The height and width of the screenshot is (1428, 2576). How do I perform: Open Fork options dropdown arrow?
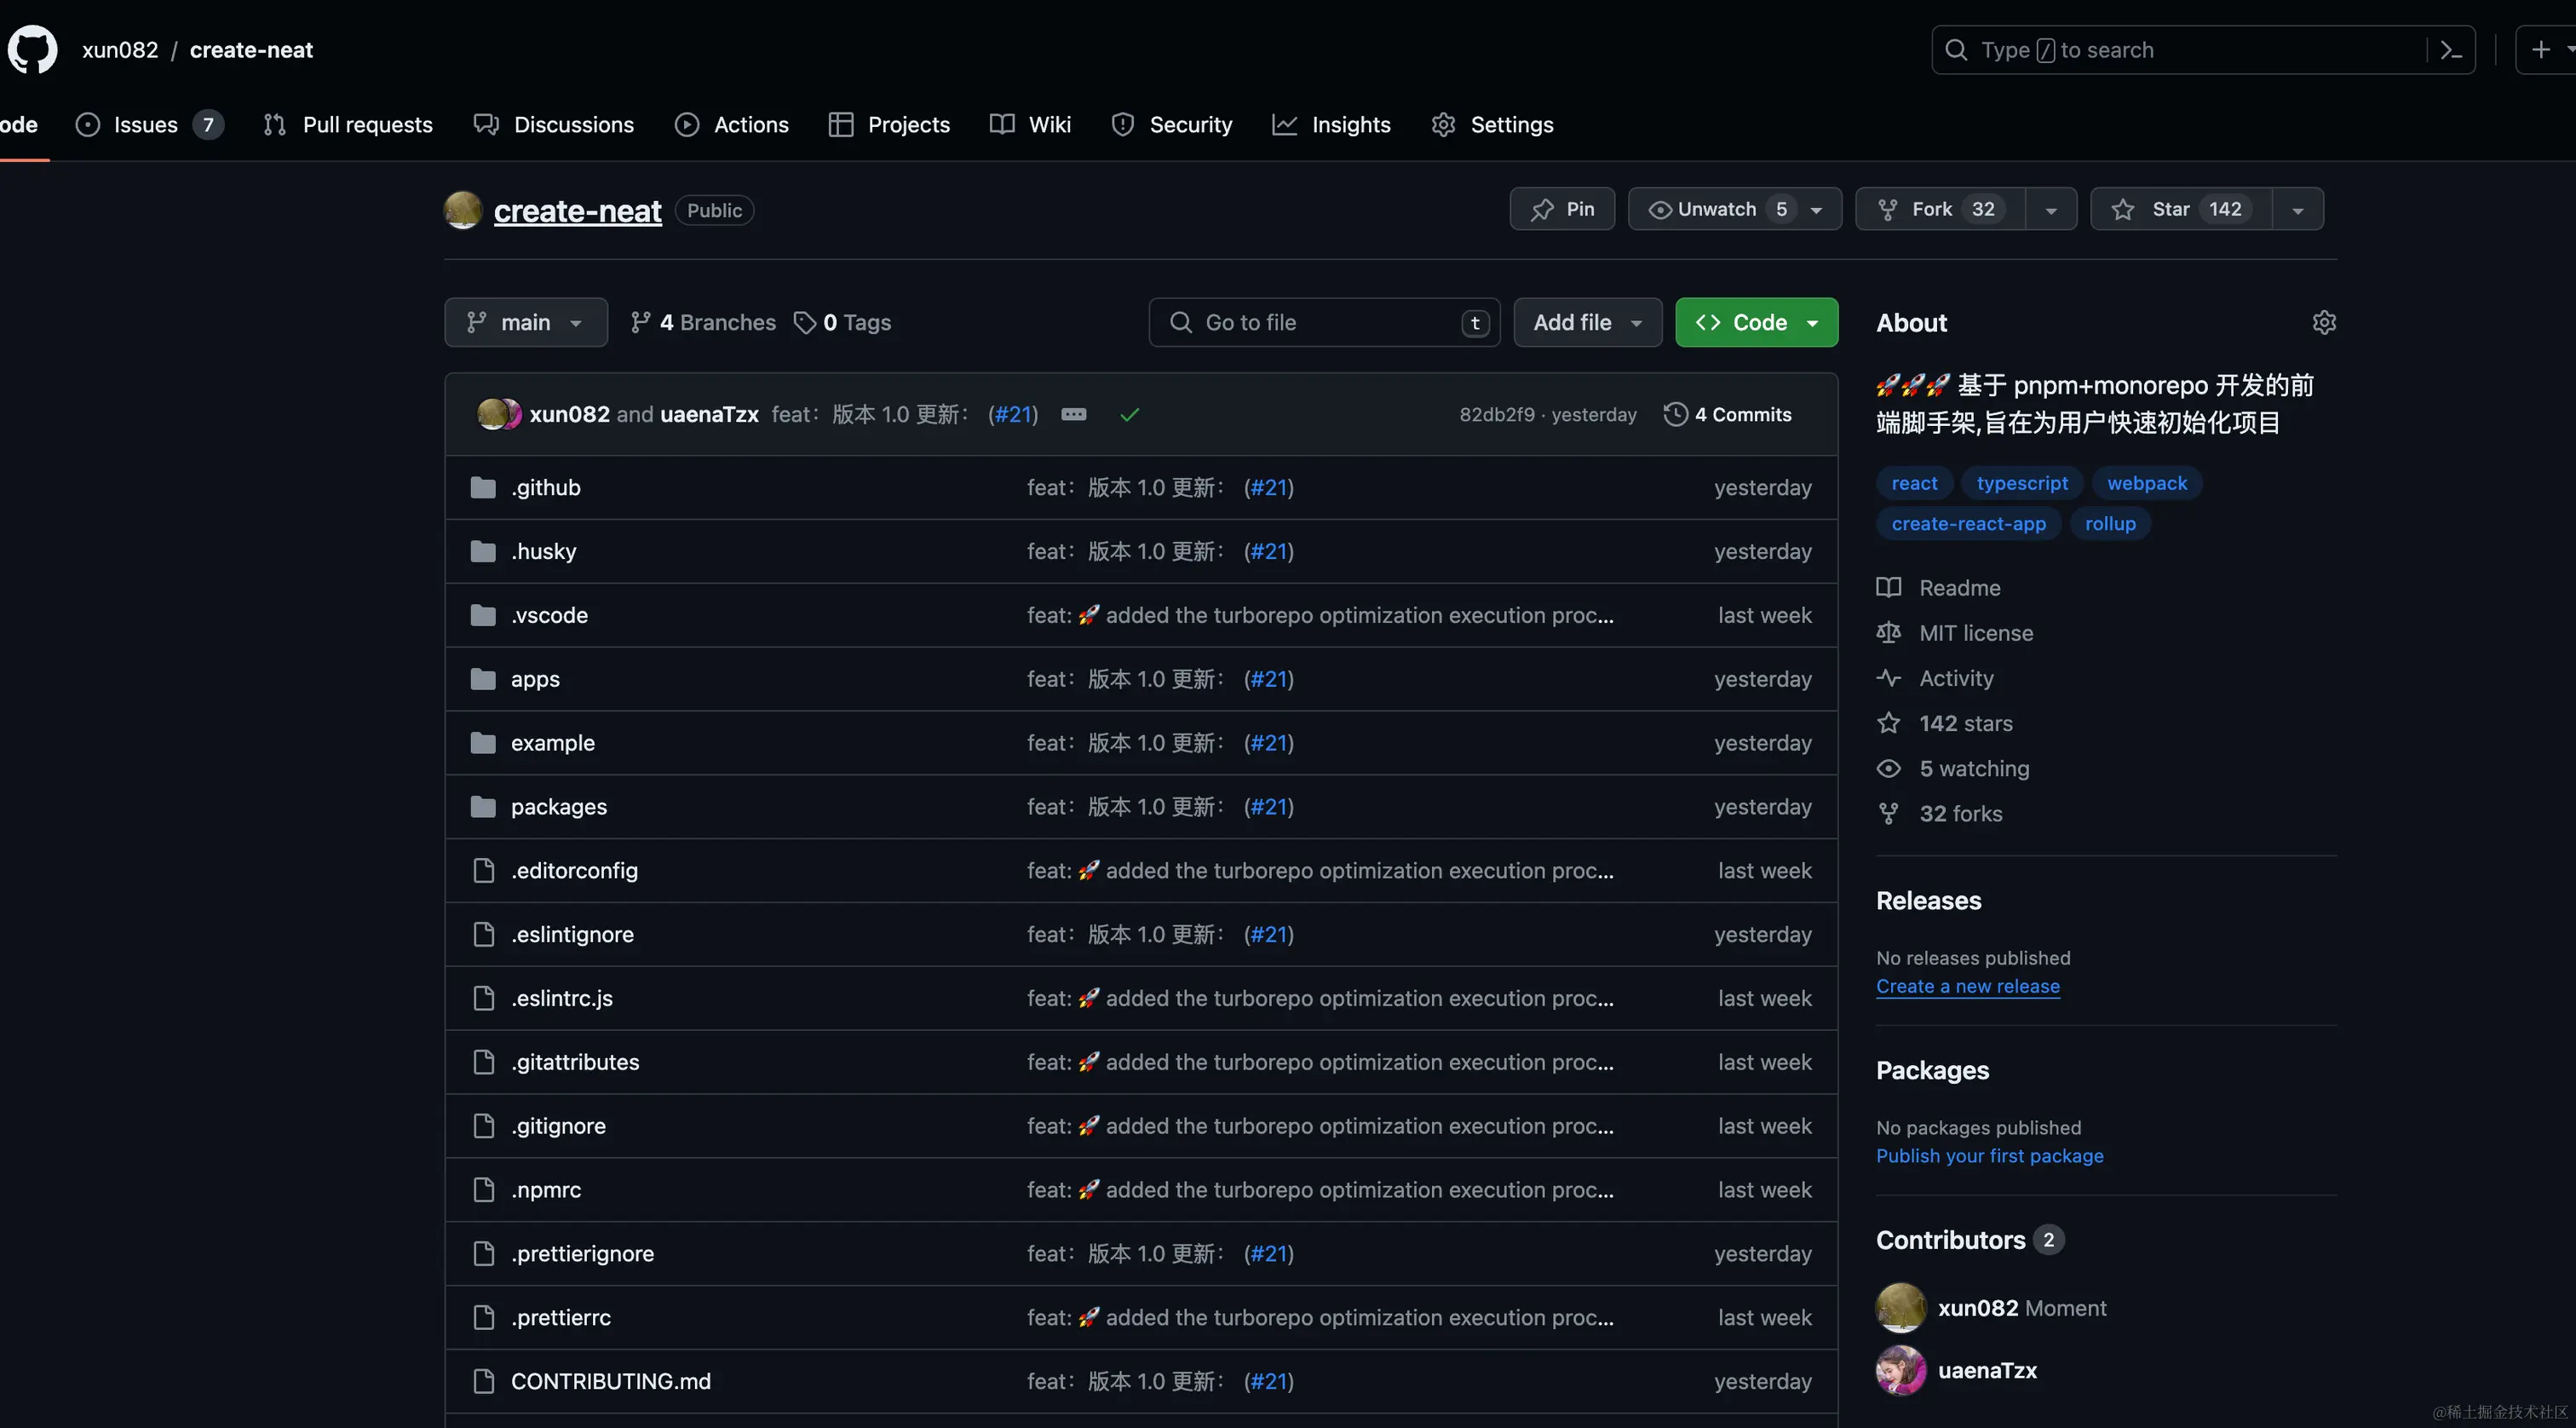click(2051, 209)
